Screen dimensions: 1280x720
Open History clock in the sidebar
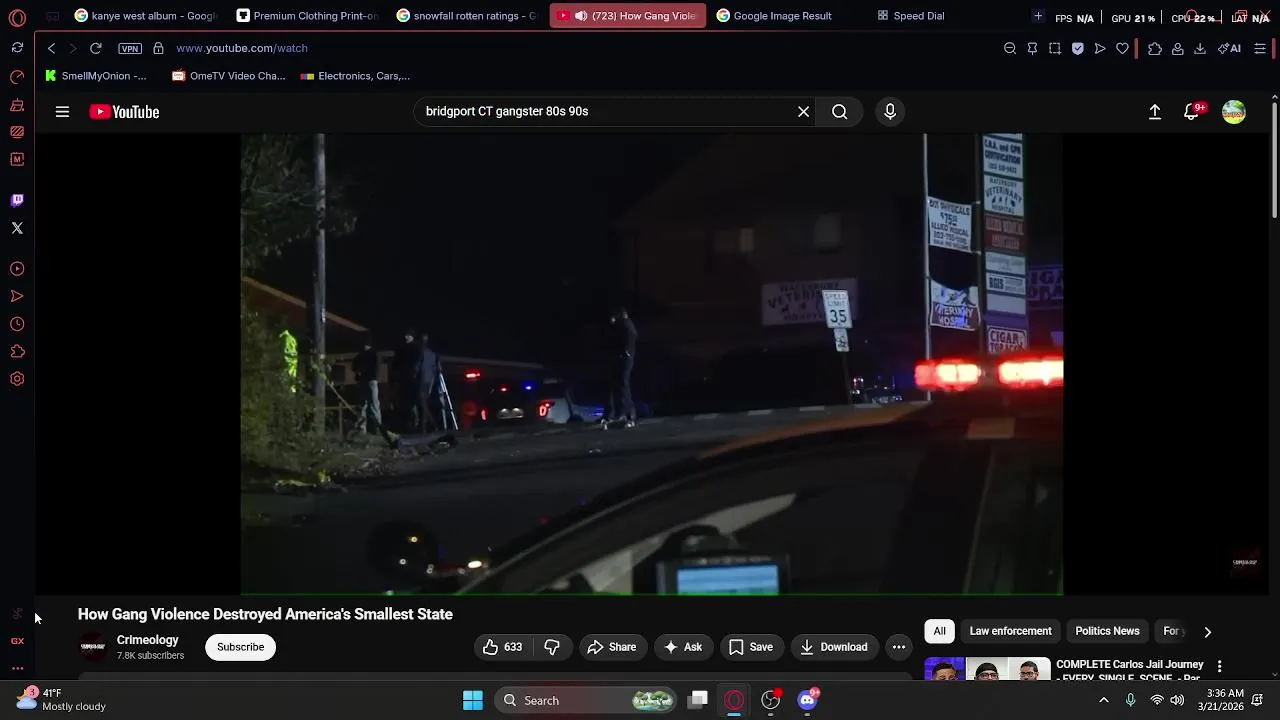coord(17,324)
